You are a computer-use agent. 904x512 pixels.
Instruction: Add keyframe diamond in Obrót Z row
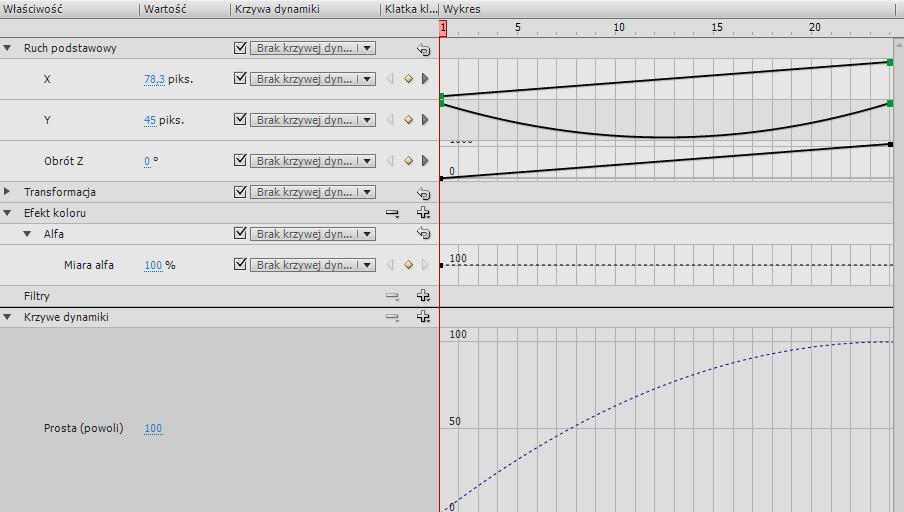tap(408, 161)
